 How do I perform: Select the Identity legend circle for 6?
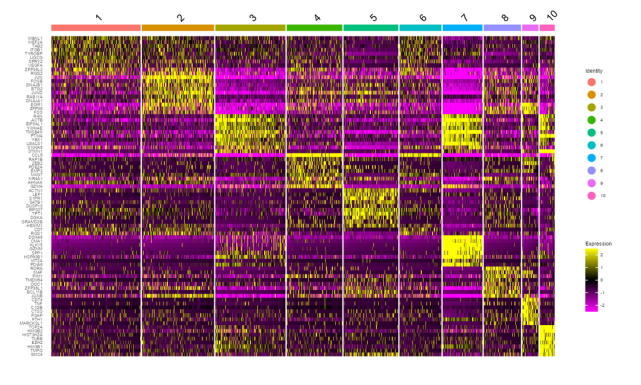pyautogui.click(x=592, y=145)
